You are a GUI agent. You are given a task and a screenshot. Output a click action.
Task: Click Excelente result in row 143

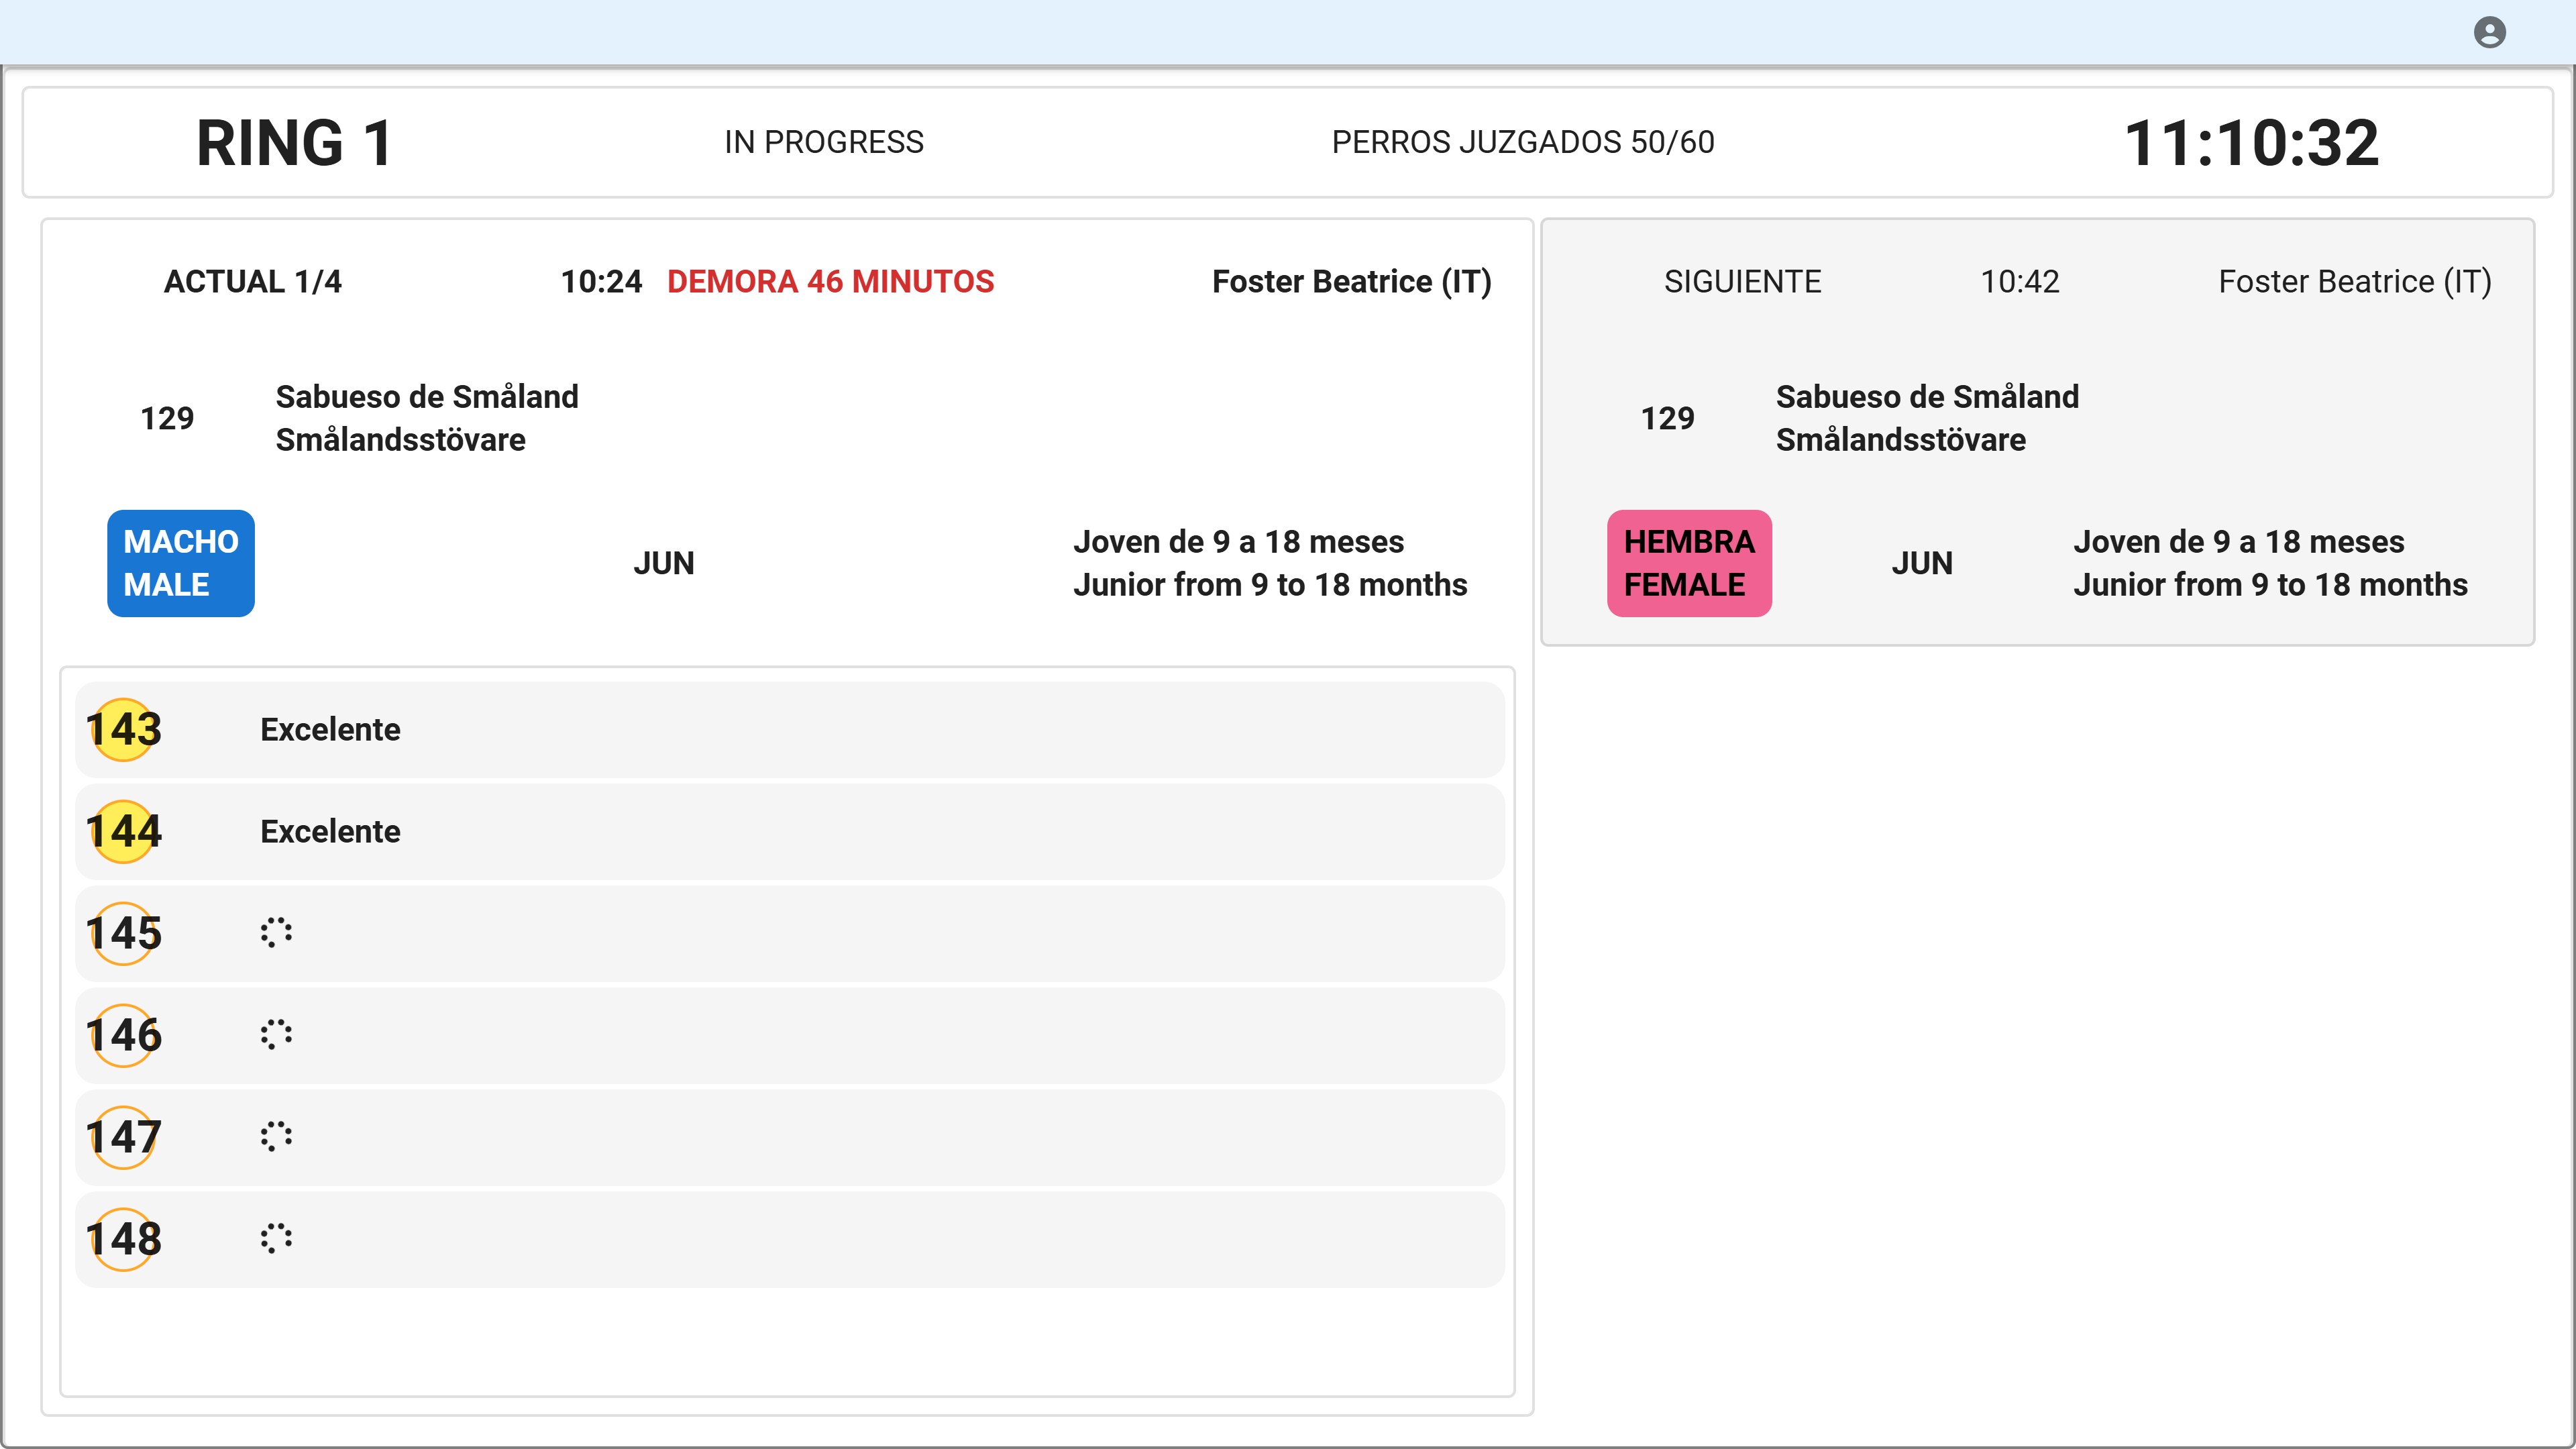pos(330,730)
